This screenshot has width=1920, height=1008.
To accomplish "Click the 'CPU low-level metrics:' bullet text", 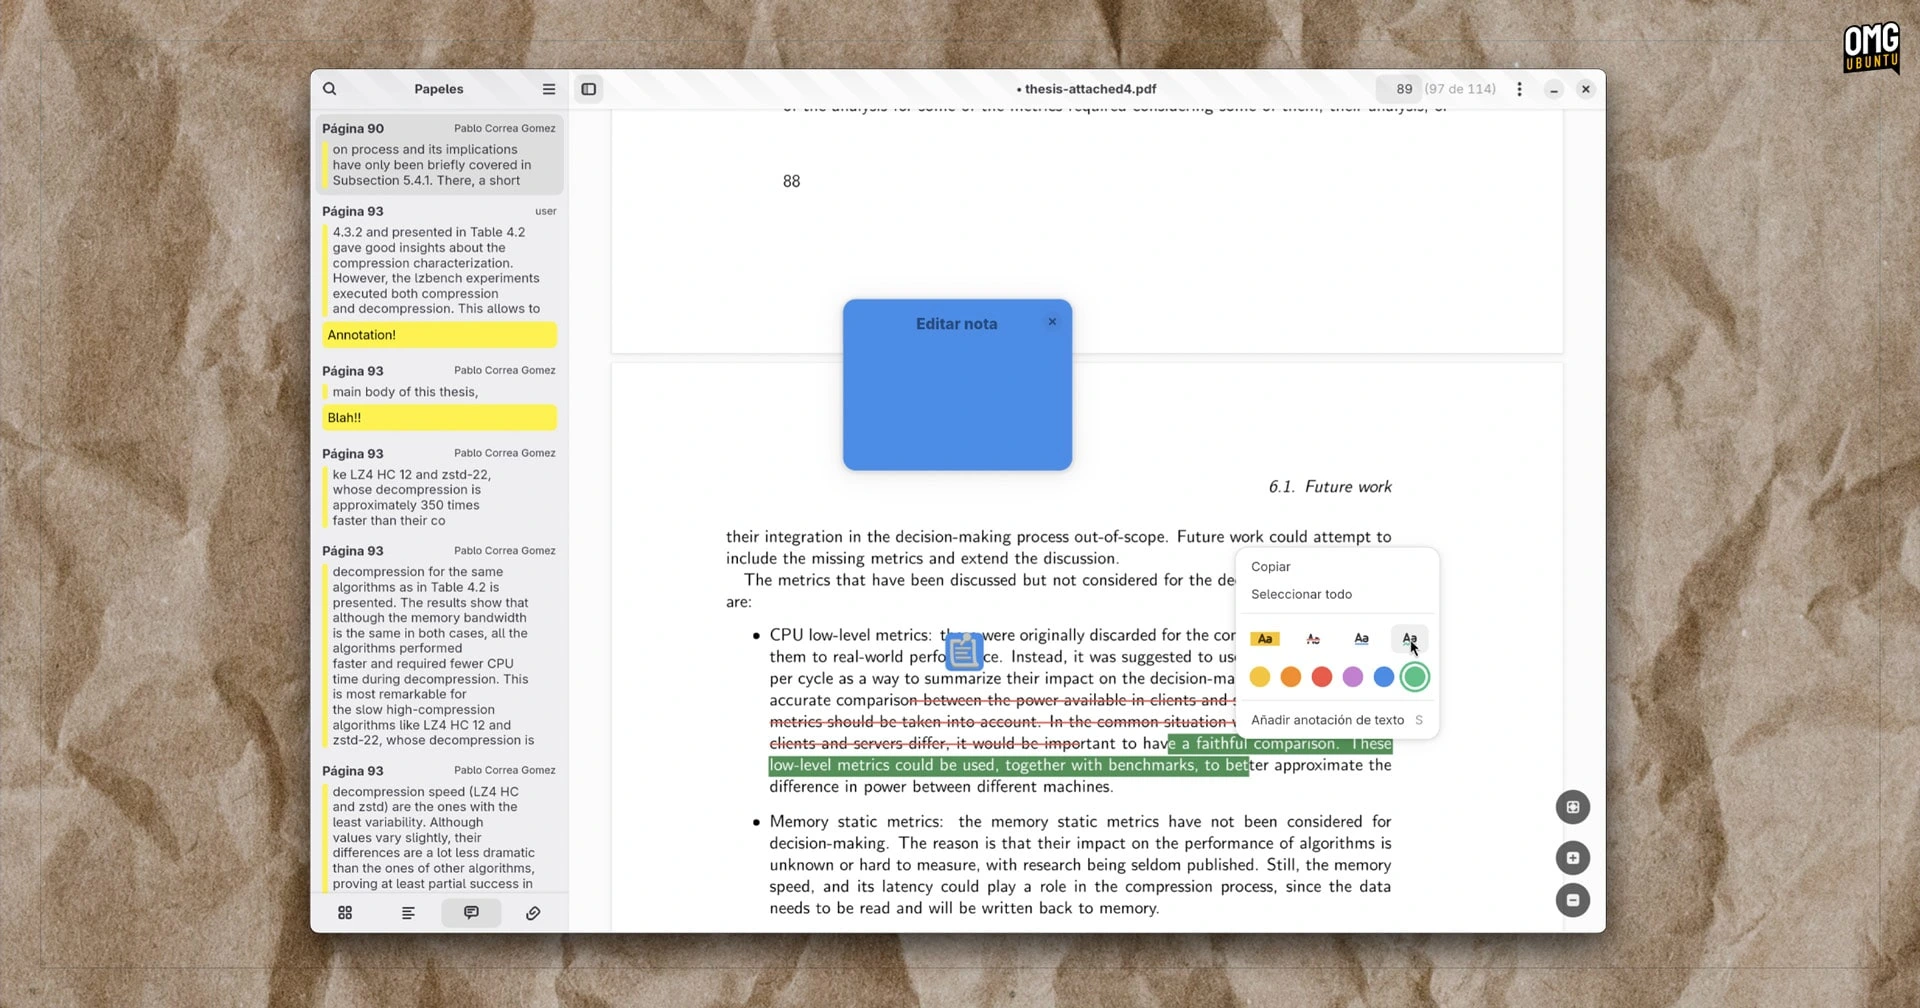I will [x=850, y=635].
